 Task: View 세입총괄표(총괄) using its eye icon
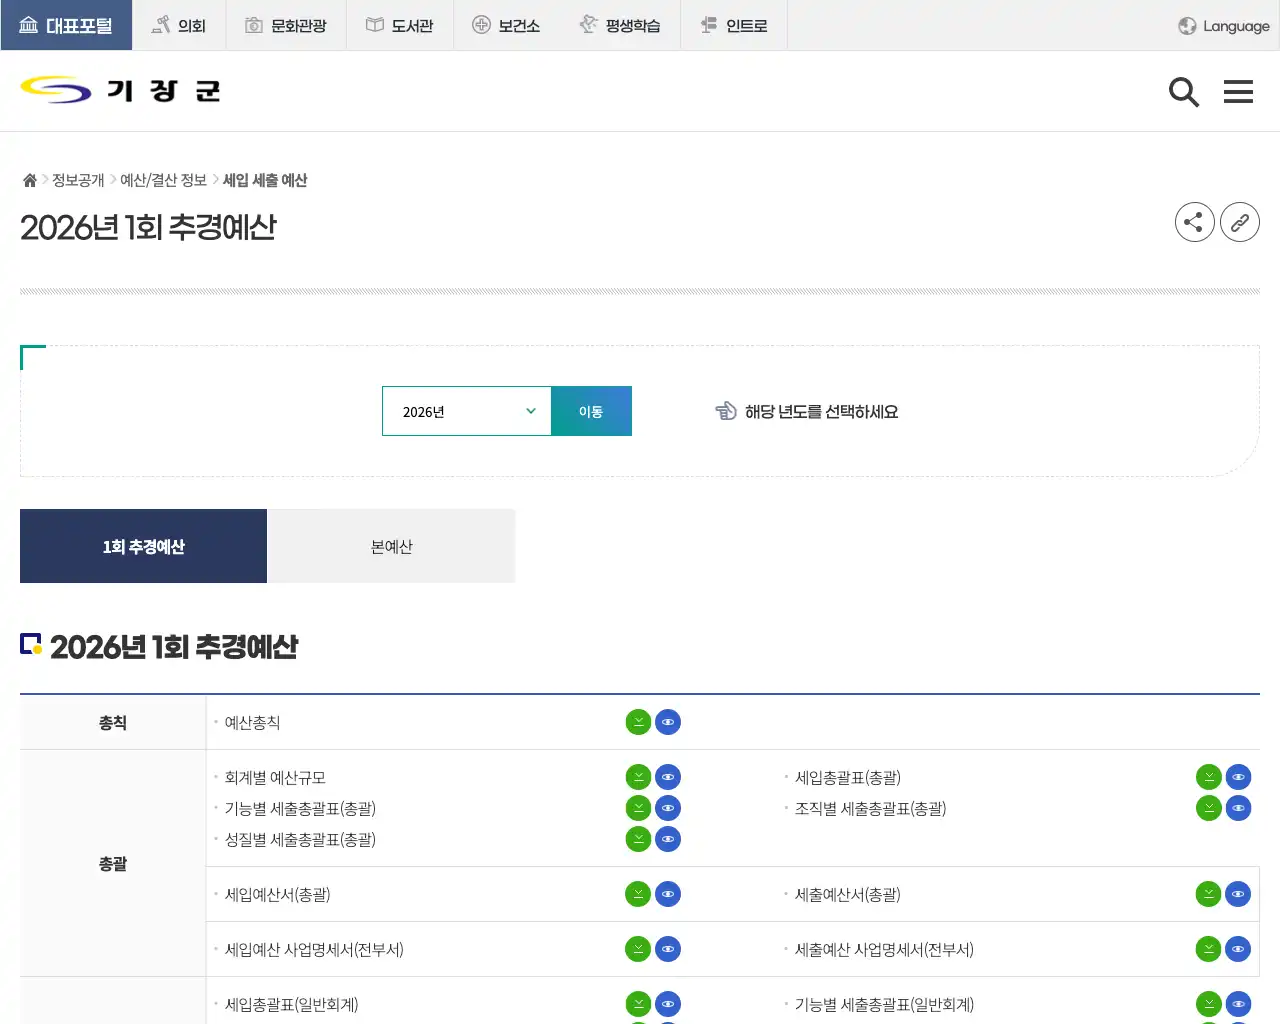point(1238,776)
